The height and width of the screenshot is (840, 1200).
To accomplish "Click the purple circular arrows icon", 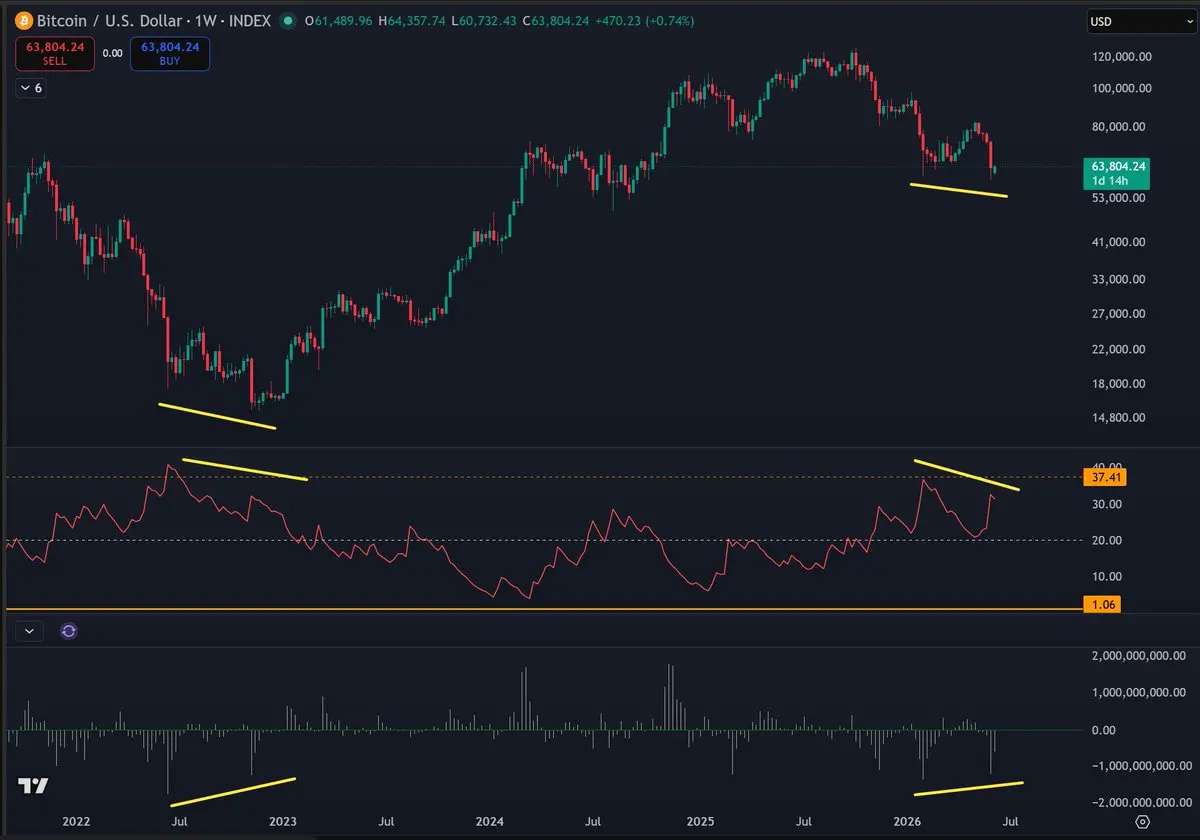I will 69,631.
